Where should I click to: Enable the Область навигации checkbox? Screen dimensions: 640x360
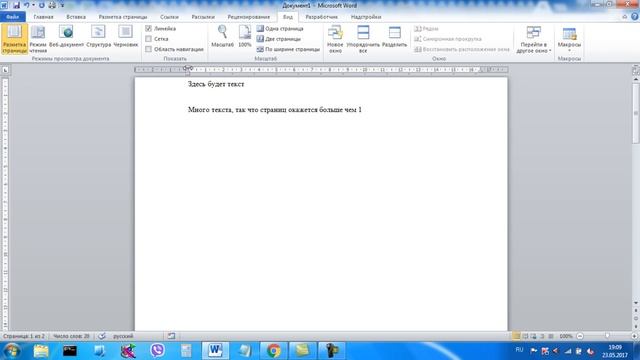[x=149, y=49]
